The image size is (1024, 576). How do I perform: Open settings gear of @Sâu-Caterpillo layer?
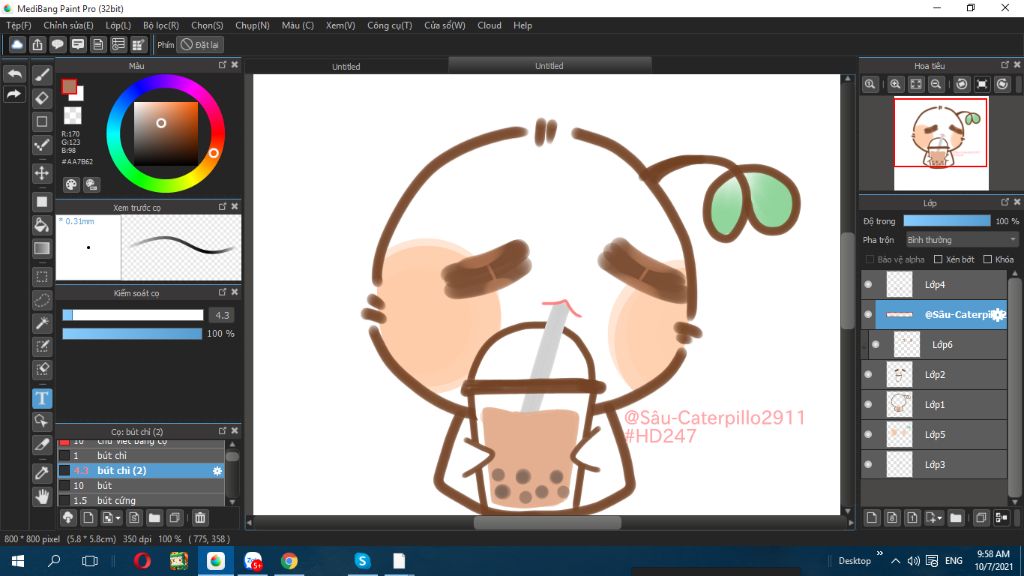[x=999, y=315]
